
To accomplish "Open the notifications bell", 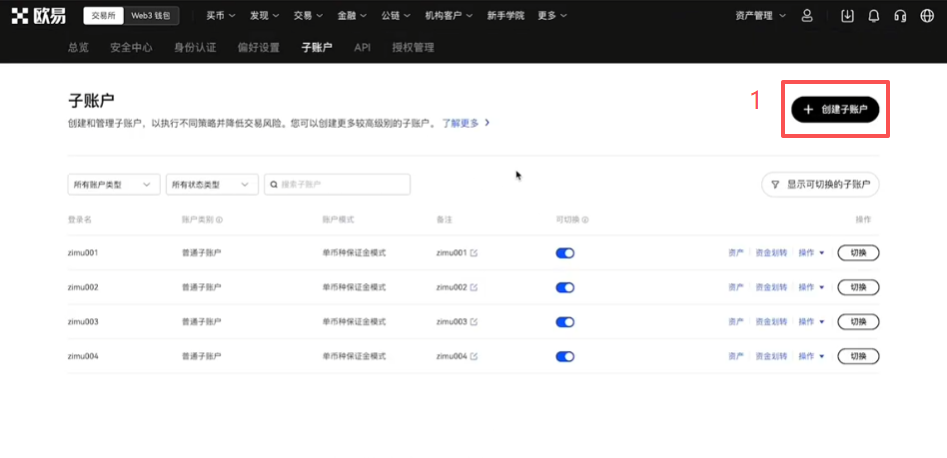I will tap(873, 16).
